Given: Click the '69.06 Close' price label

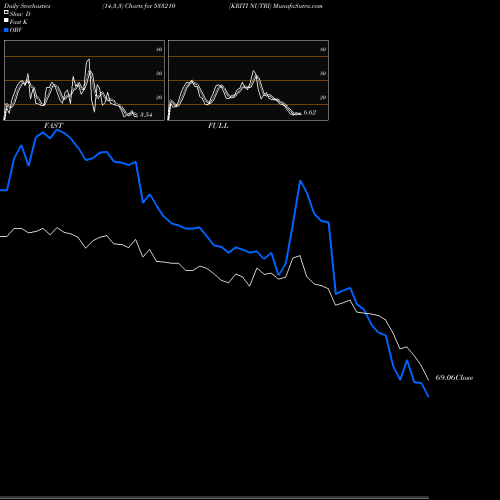Looking at the screenshot, I should click(x=454, y=378).
